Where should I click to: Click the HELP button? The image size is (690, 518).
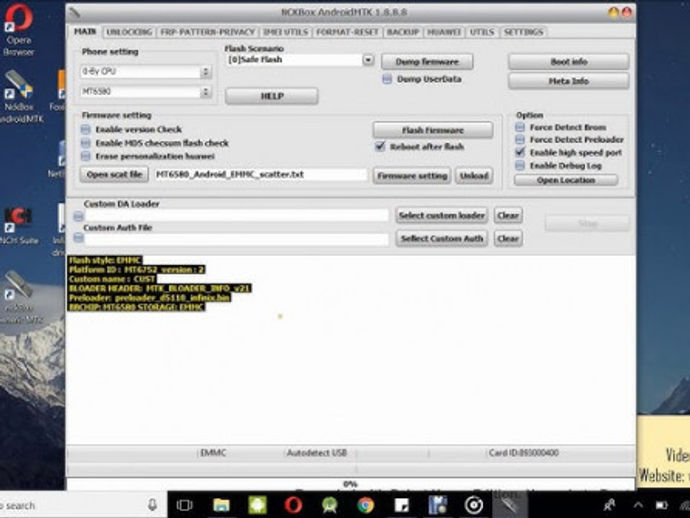click(272, 96)
